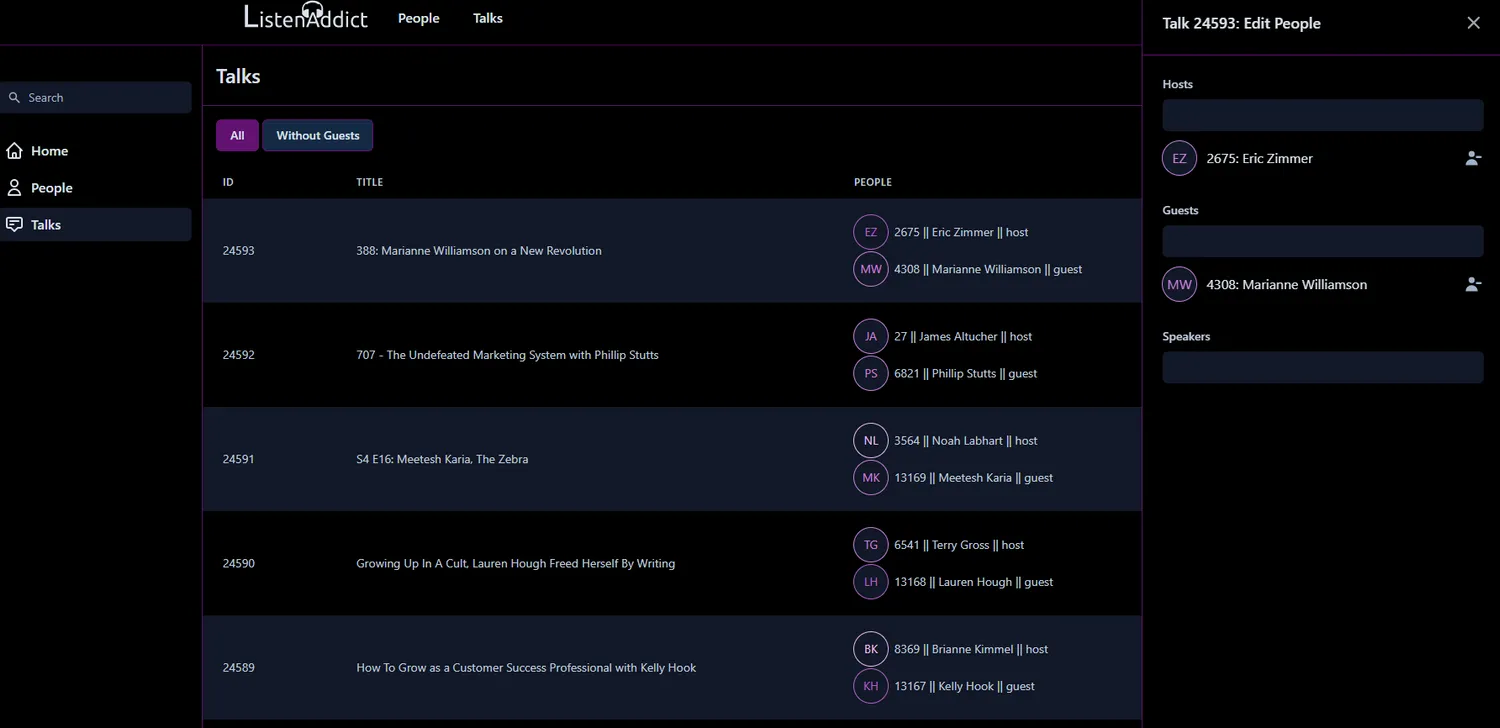Click the MW avatar in the Guests section

click(1179, 284)
